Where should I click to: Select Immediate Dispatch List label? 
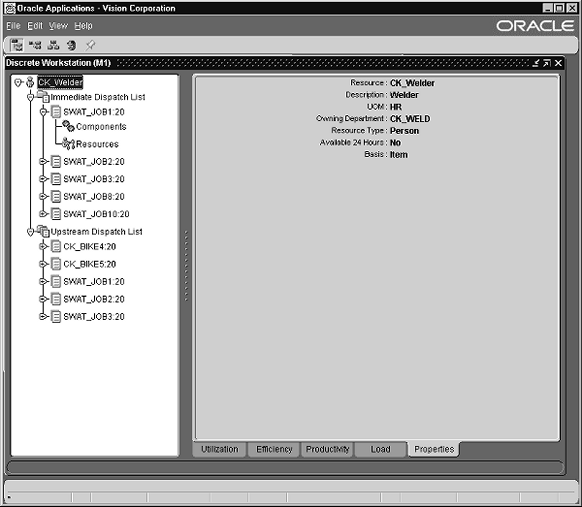click(x=98, y=97)
